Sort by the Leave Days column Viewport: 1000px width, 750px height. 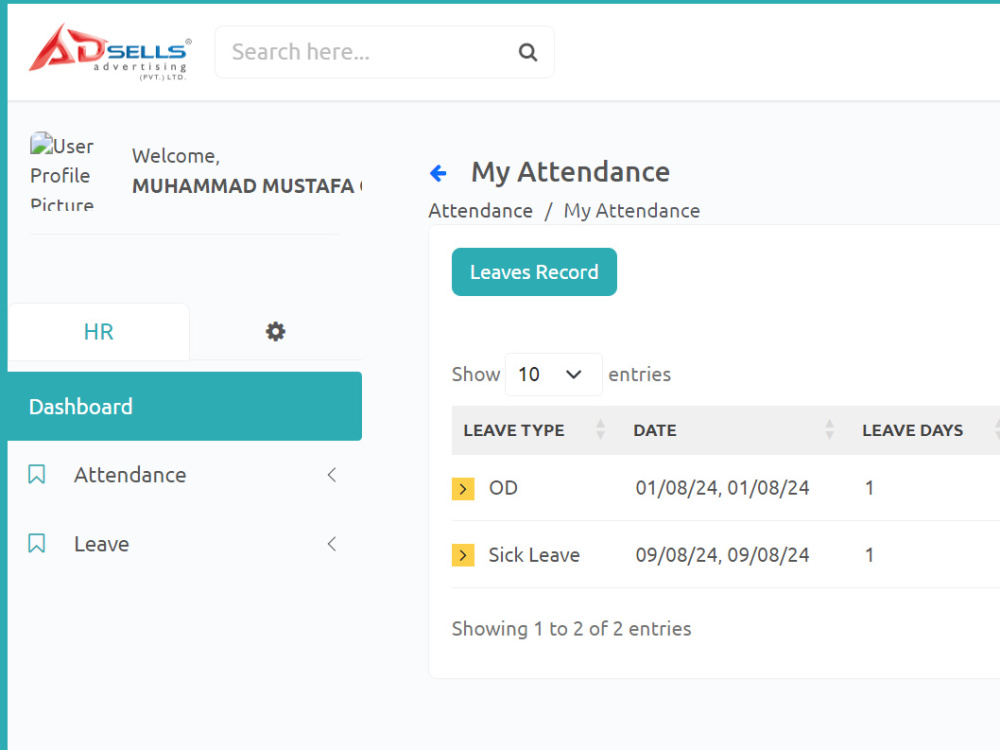[925, 430]
